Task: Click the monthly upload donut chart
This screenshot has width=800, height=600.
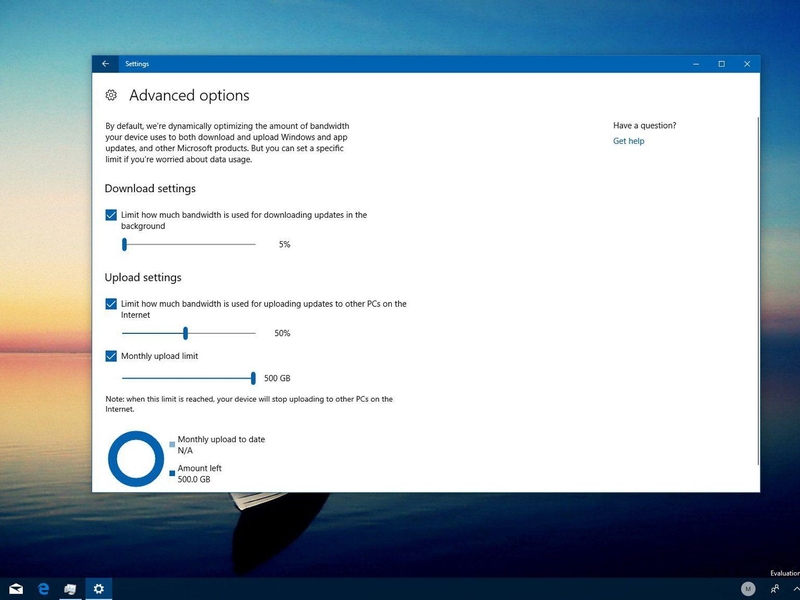Action: tap(136, 459)
